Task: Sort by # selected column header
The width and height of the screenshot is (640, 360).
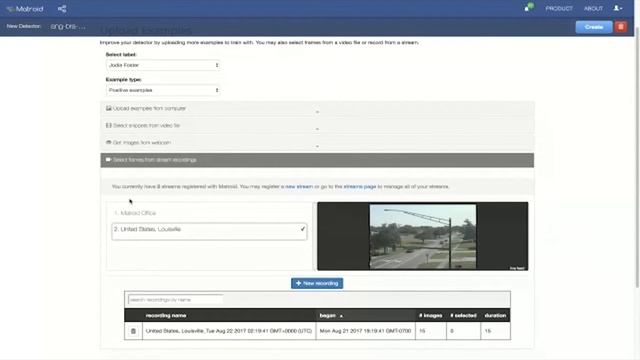Action: click(463, 316)
